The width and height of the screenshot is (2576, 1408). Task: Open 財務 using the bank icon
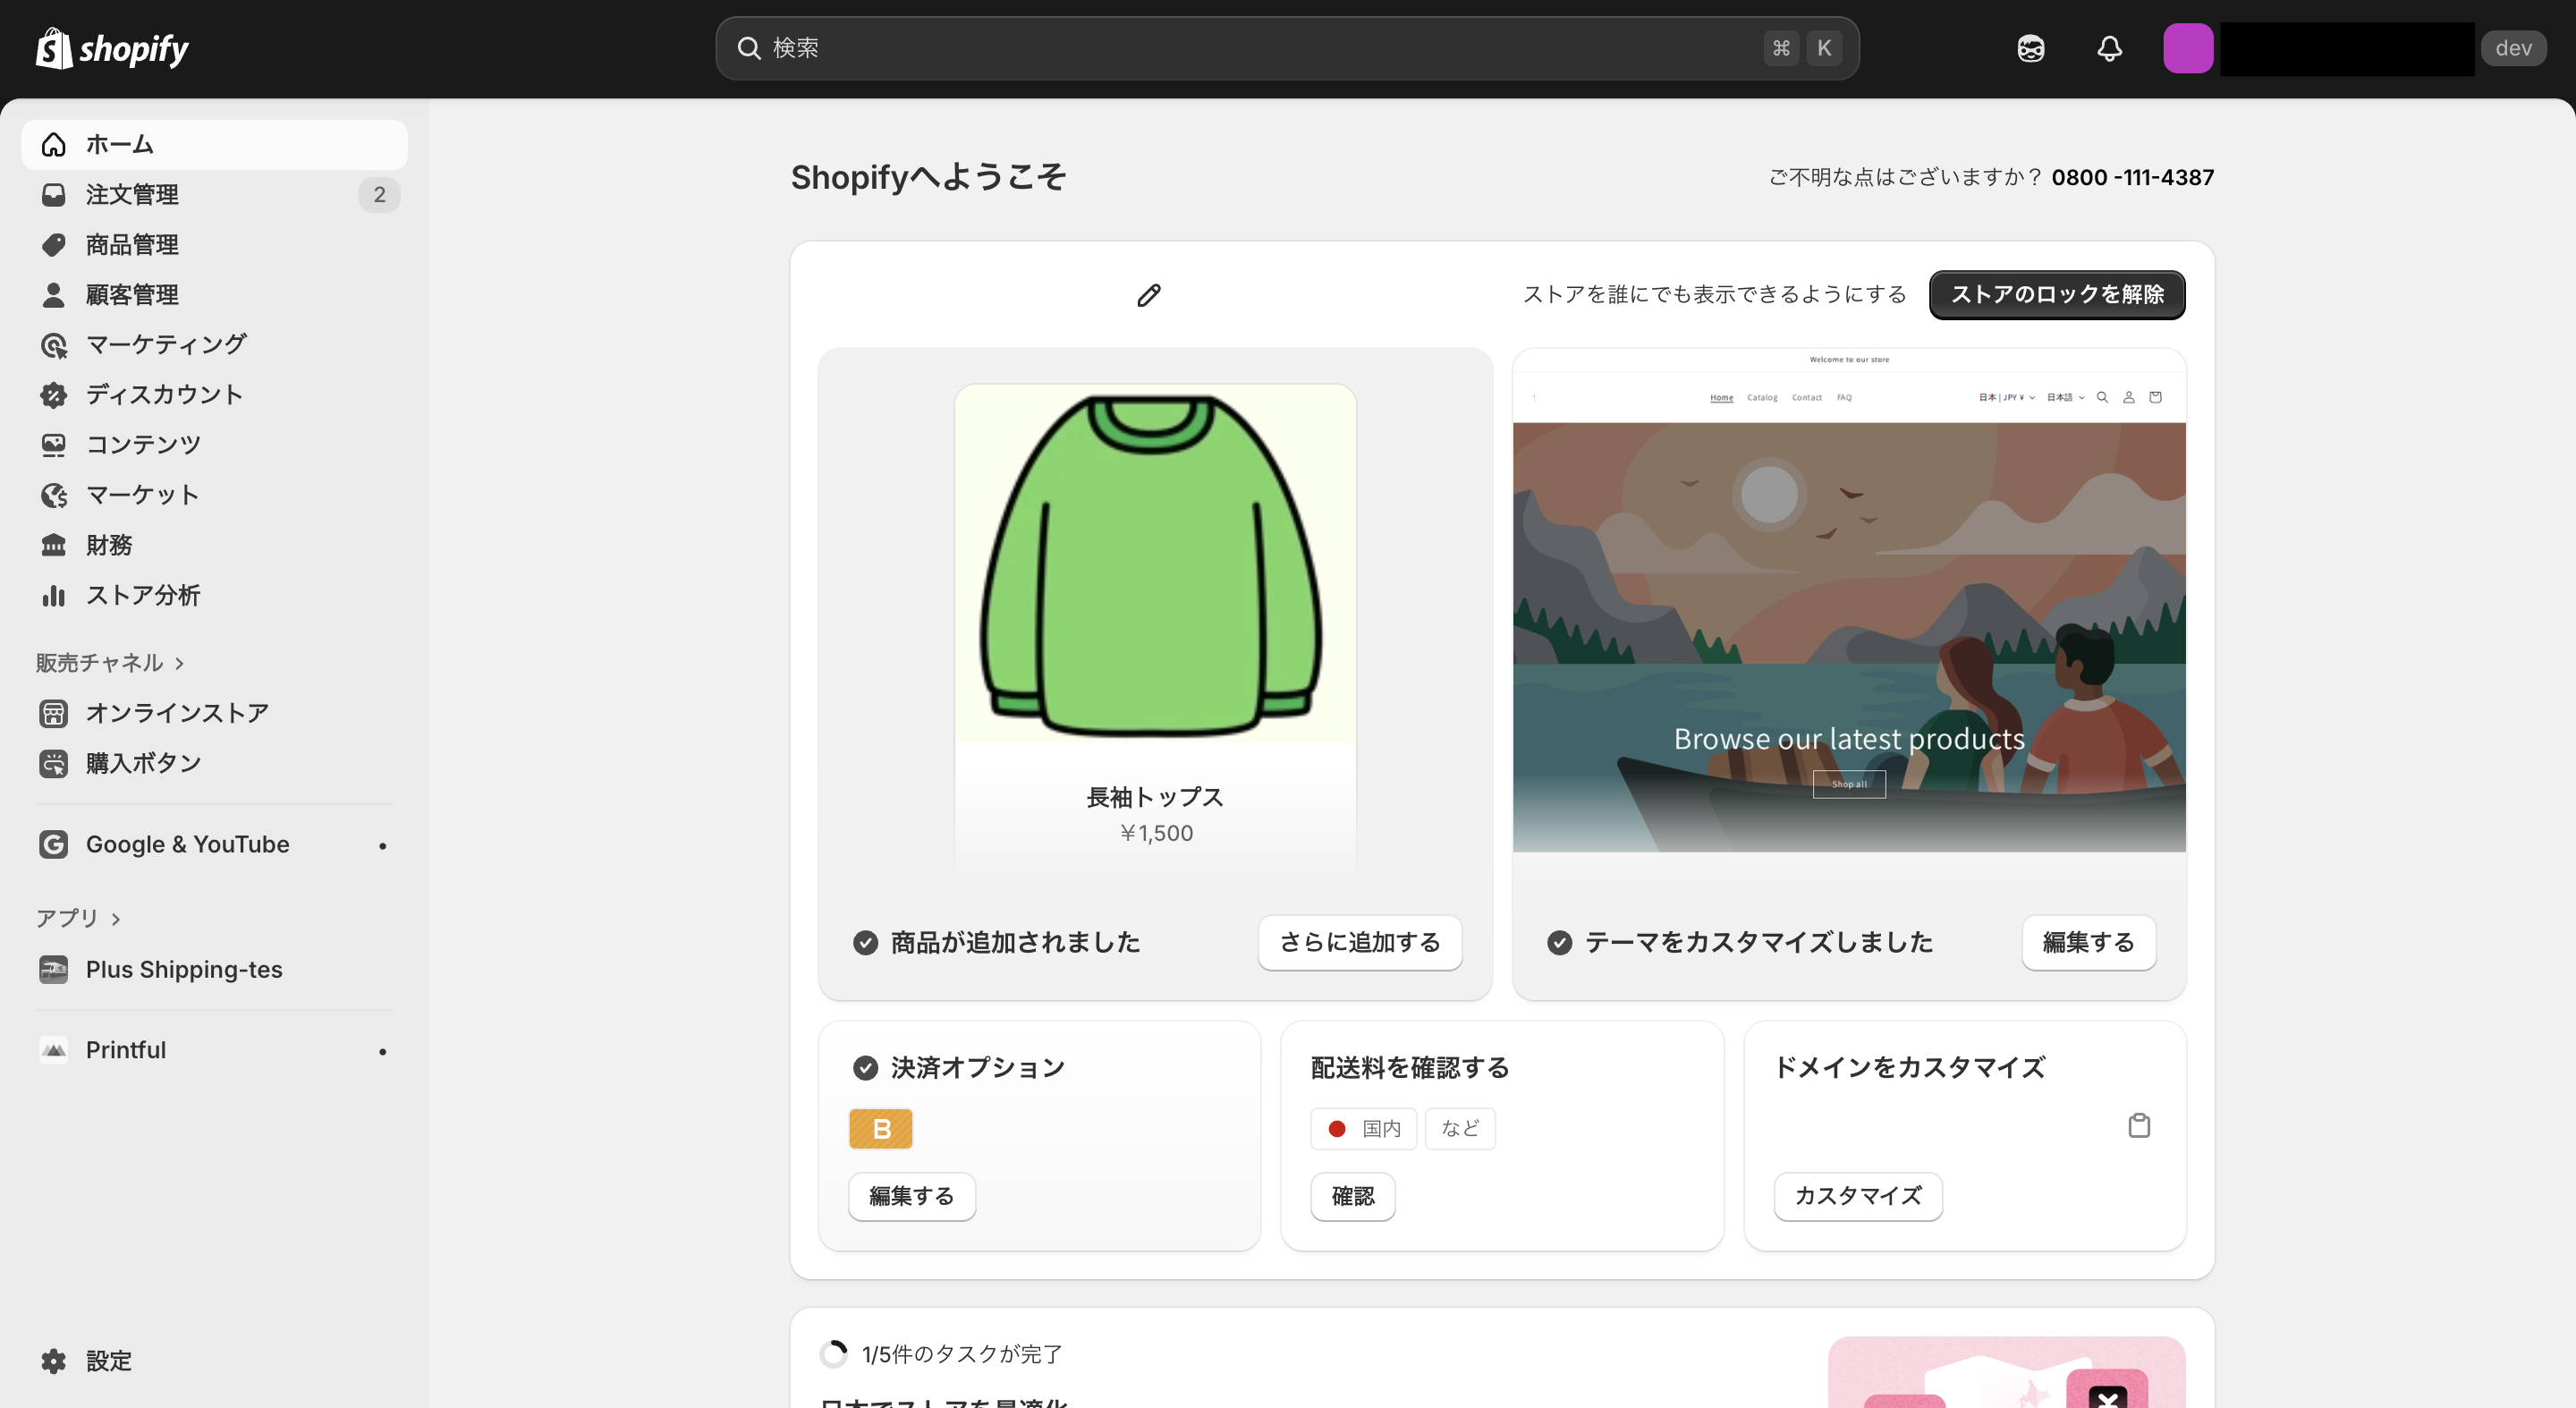point(54,544)
